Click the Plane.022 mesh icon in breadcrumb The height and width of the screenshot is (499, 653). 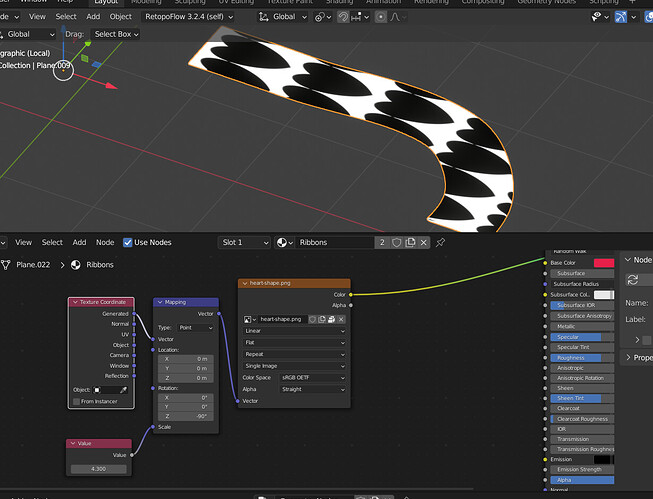[5, 265]
